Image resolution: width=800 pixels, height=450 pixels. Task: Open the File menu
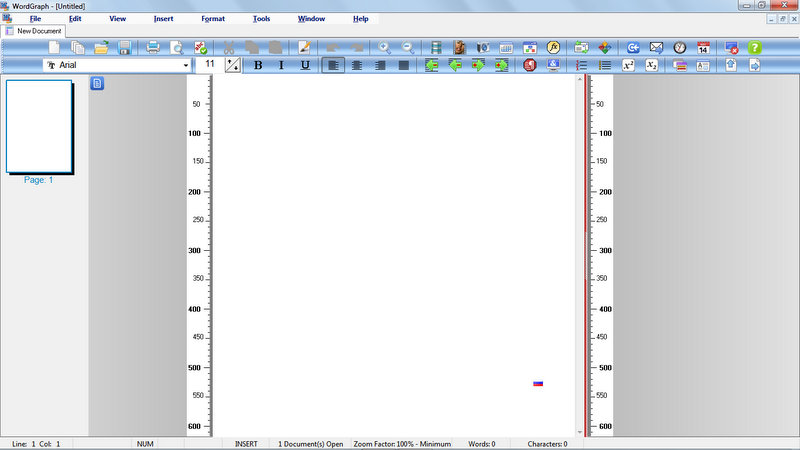click(35, 18)
